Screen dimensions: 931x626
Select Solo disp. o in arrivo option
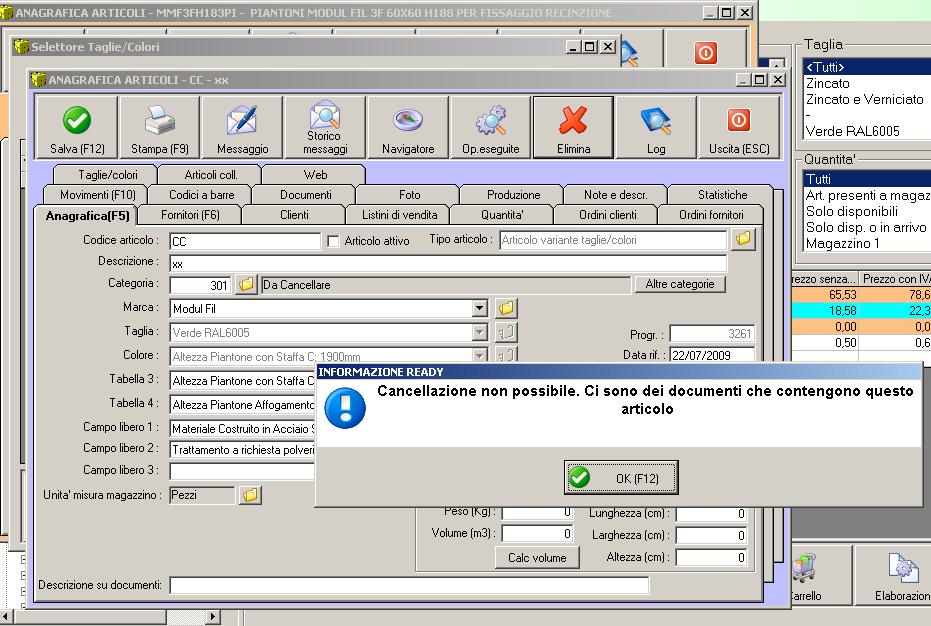pos(867,227)
